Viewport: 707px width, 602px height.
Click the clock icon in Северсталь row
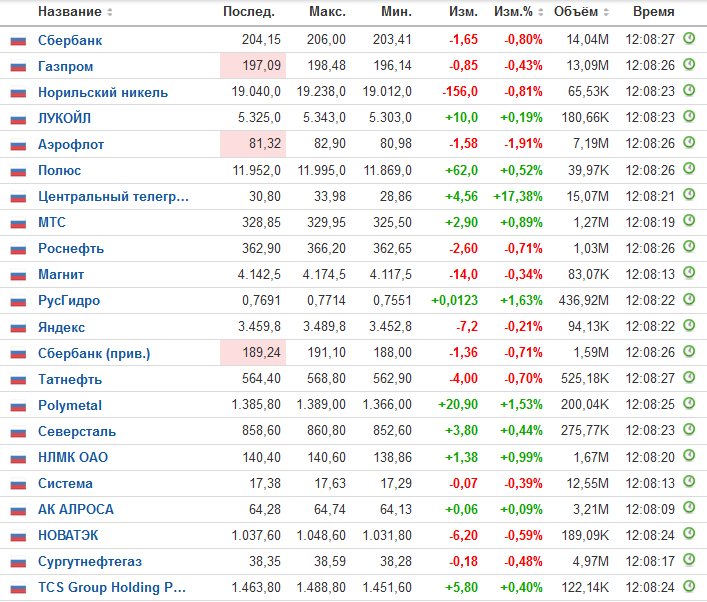coord(689,429)
